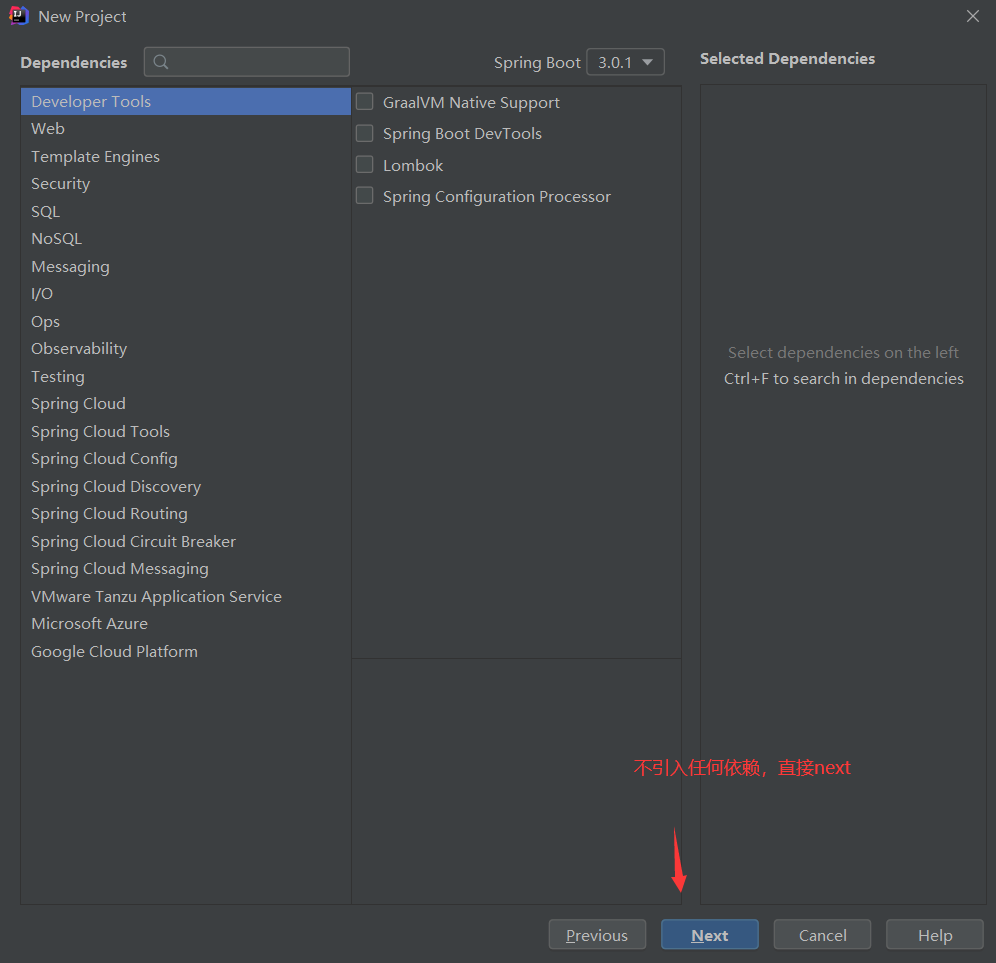
Task: Click the Next button
Action: point(710,934)
